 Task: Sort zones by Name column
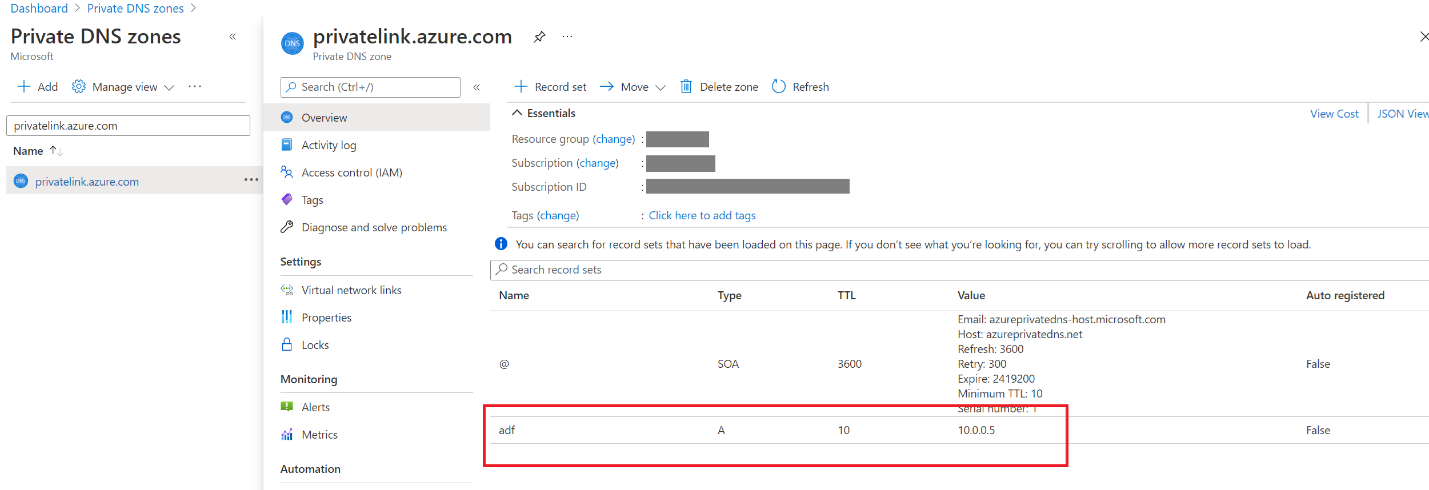click(x=29, y=151)
